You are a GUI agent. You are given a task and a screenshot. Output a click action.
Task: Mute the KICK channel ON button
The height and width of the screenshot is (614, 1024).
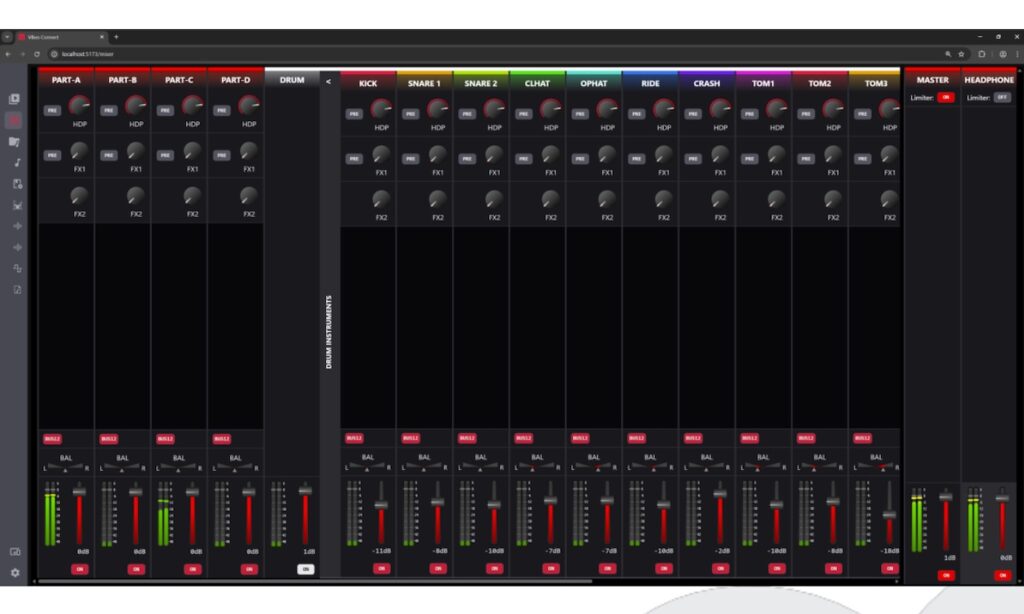tap(381, 568)
